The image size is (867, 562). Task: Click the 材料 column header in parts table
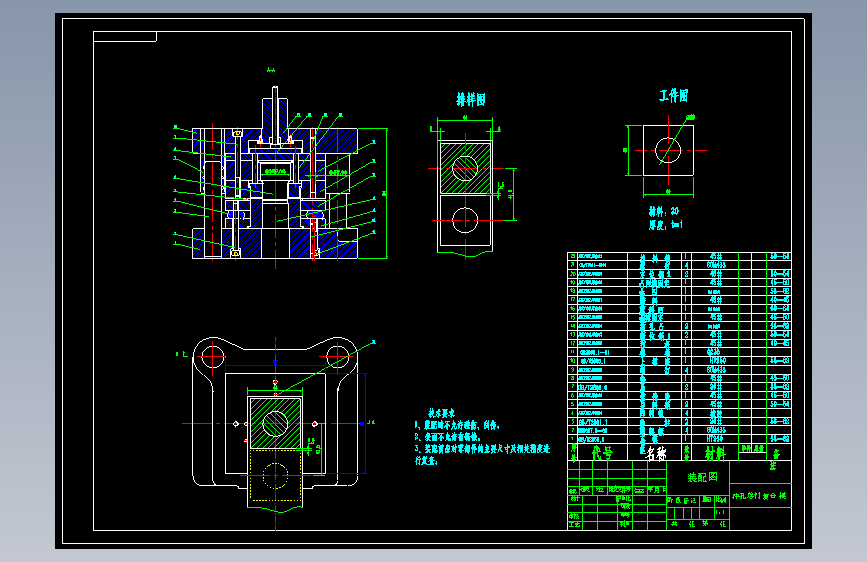tap(715, 453)
